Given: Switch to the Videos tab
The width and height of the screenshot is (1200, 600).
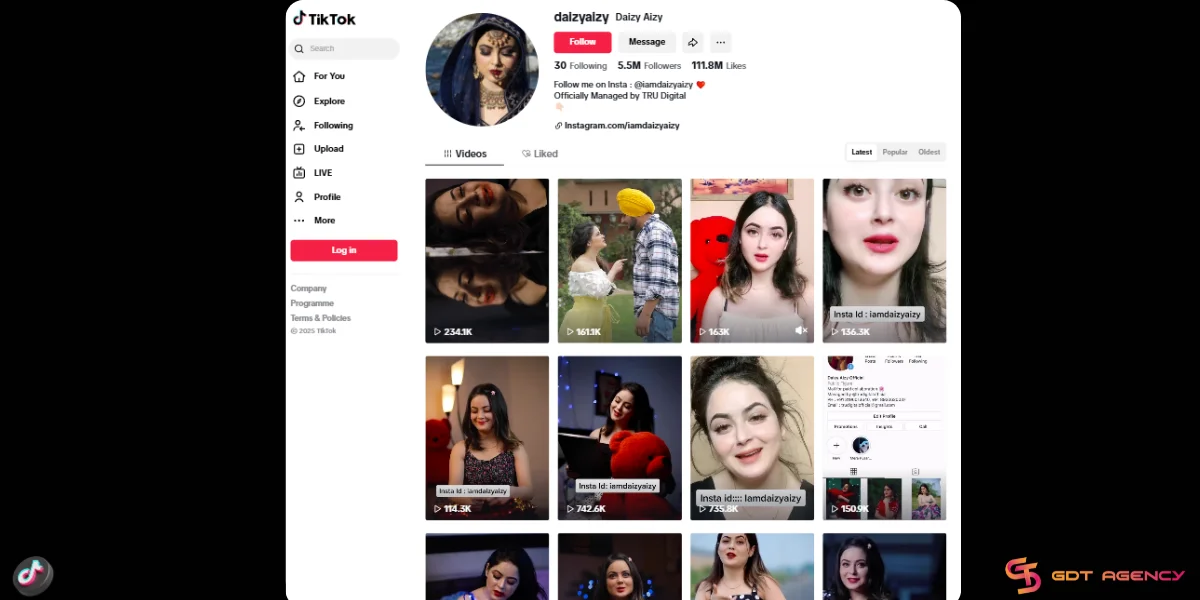Looking at the screenshot, I should pyautogui.click(x=465, y=154).
